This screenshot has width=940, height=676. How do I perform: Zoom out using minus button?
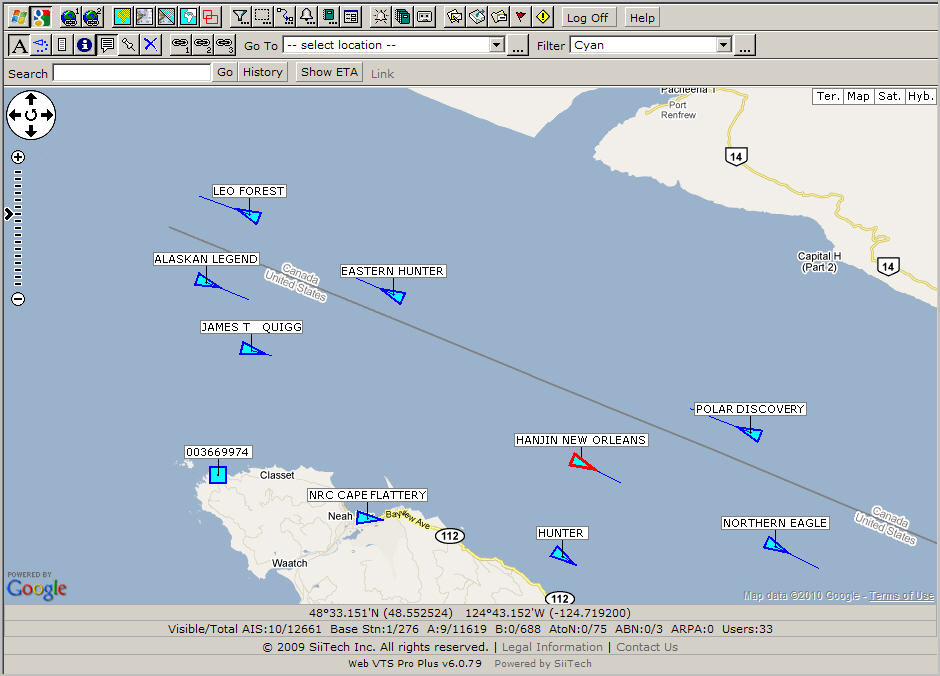click(18, 298)
